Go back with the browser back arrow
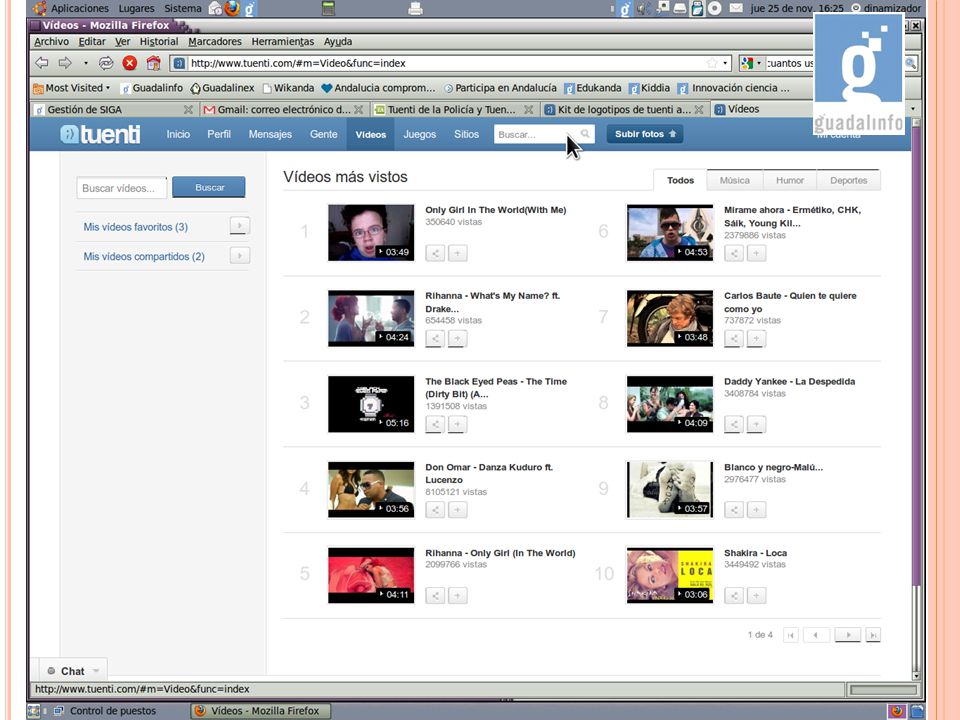 tap(42, 63)
